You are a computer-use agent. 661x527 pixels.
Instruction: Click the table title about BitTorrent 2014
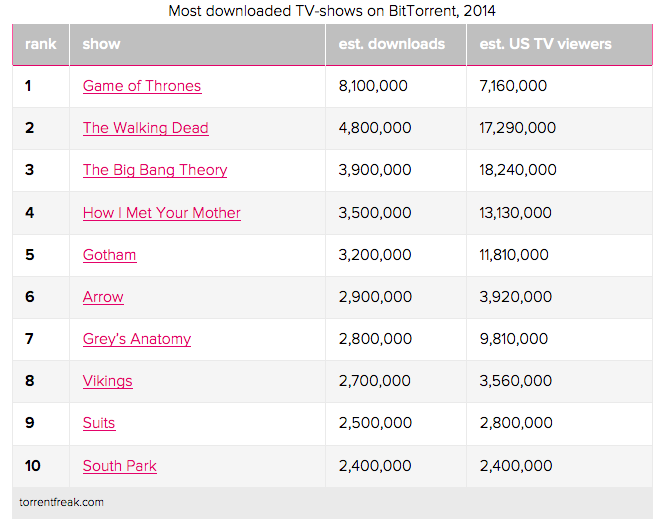(332, 11)
